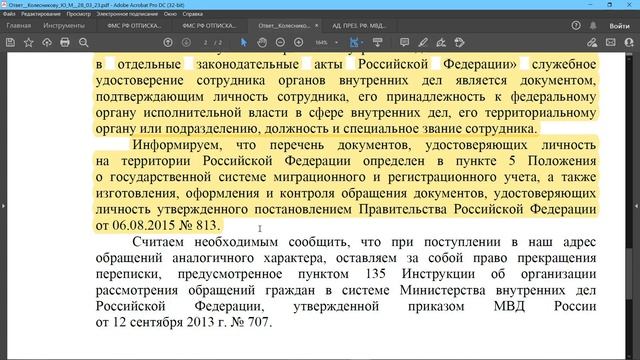Open the Просмотр menu
Screen dimensions: 640x360
tap(79, 14)
